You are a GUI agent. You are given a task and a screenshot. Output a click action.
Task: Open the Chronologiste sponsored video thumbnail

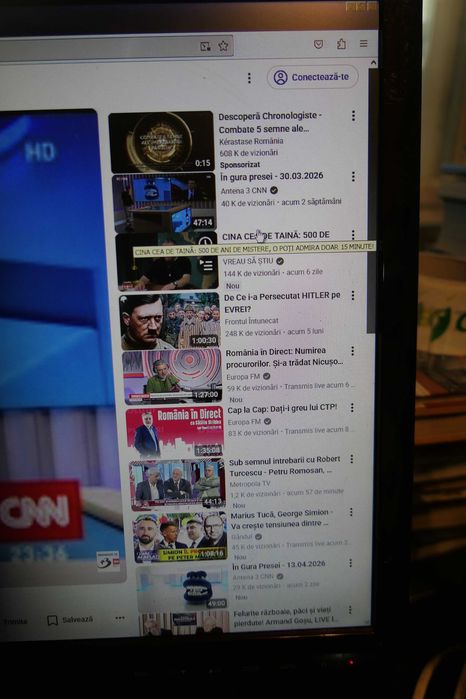pos(161,142)
